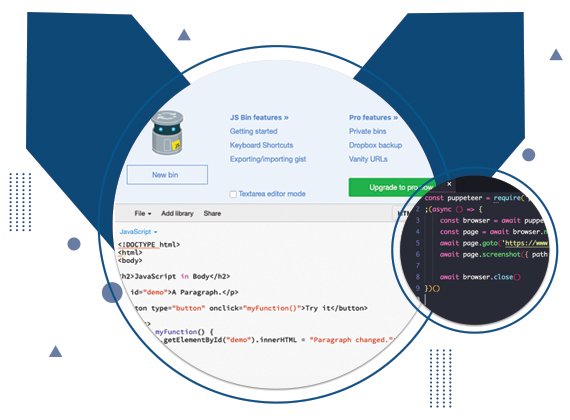Open the Private bins link

(x=368, y=131)
